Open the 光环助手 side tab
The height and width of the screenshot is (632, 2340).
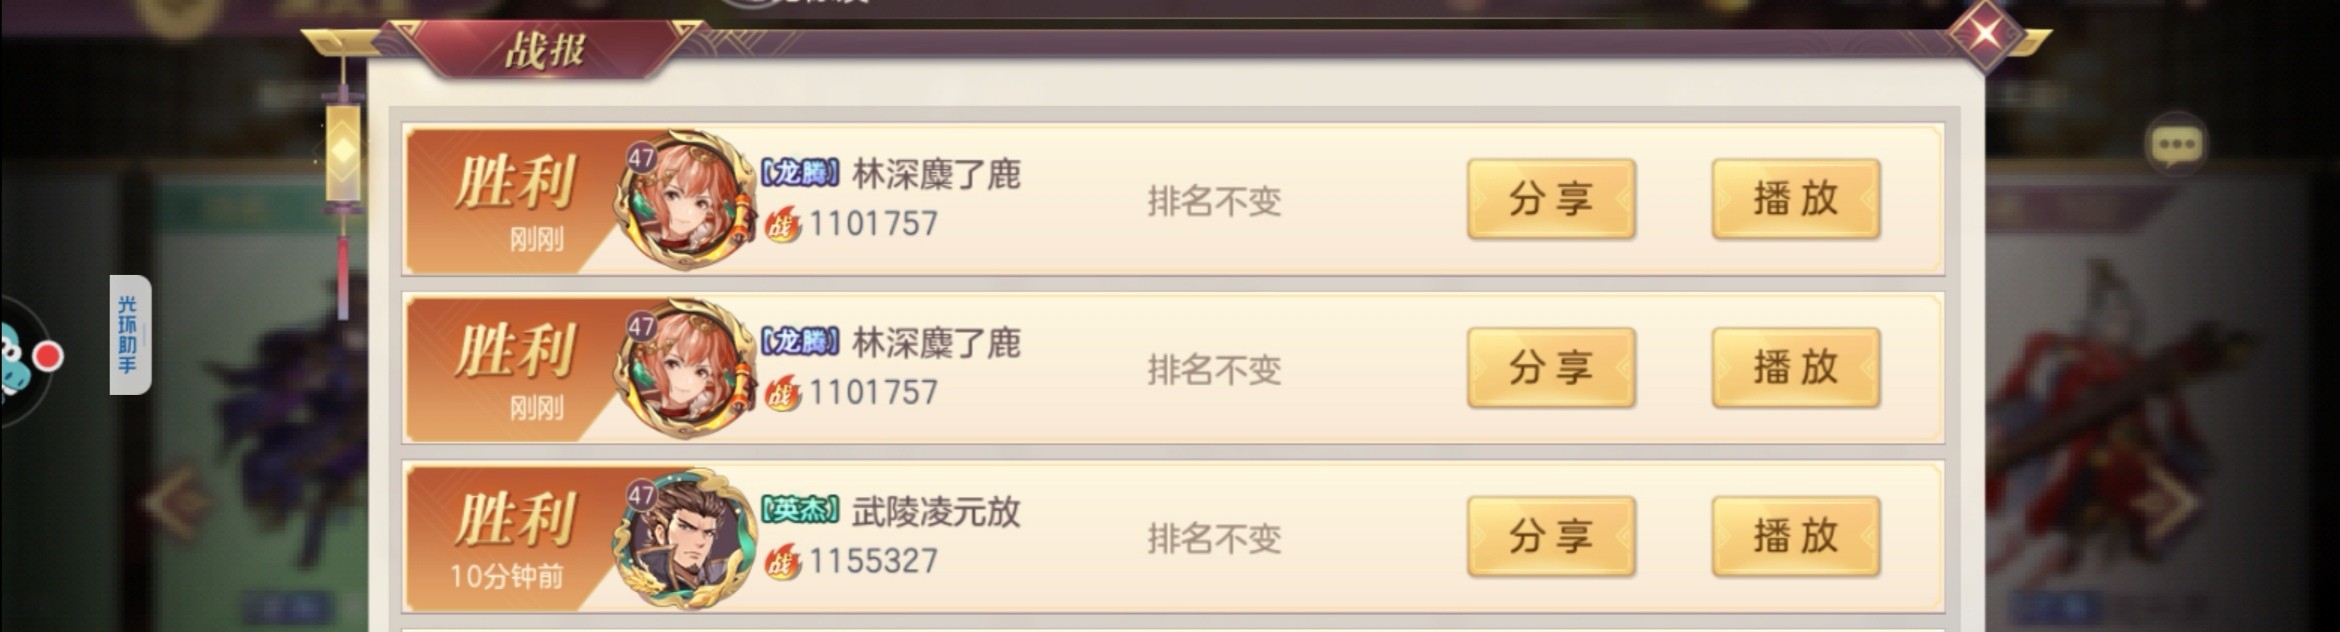point(130,334)
